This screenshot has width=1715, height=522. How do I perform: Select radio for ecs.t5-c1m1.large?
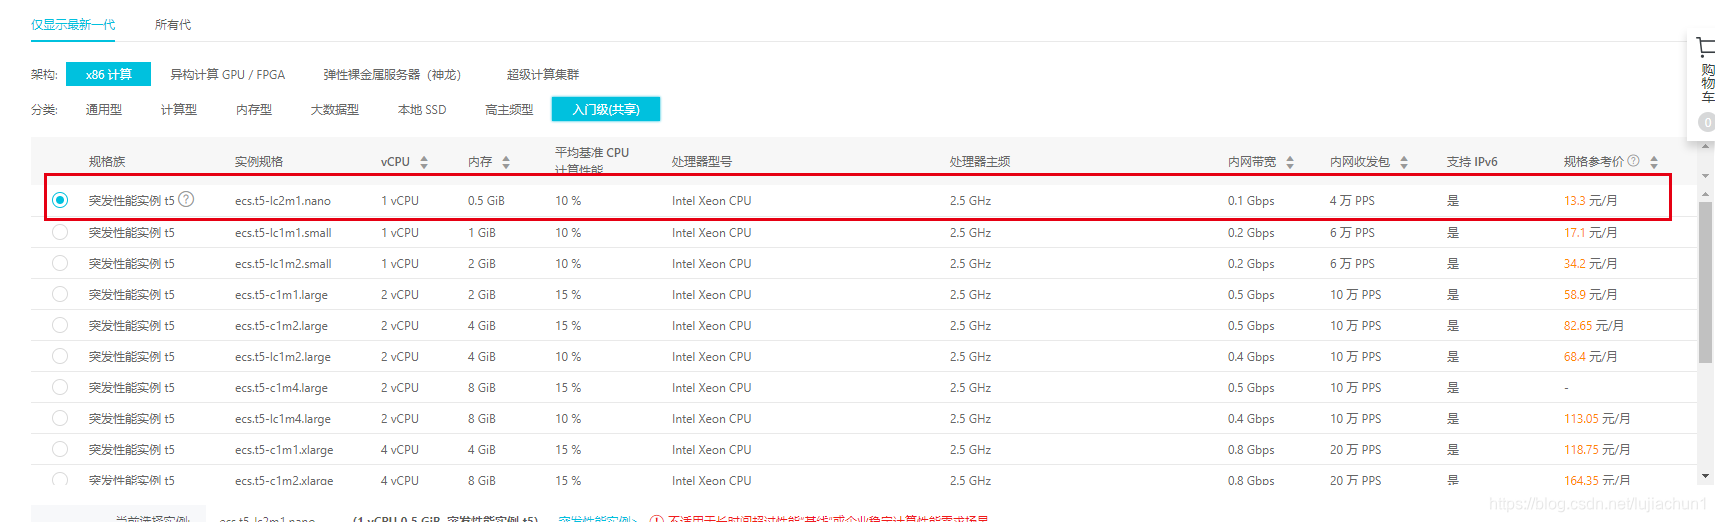click(60, 294)
